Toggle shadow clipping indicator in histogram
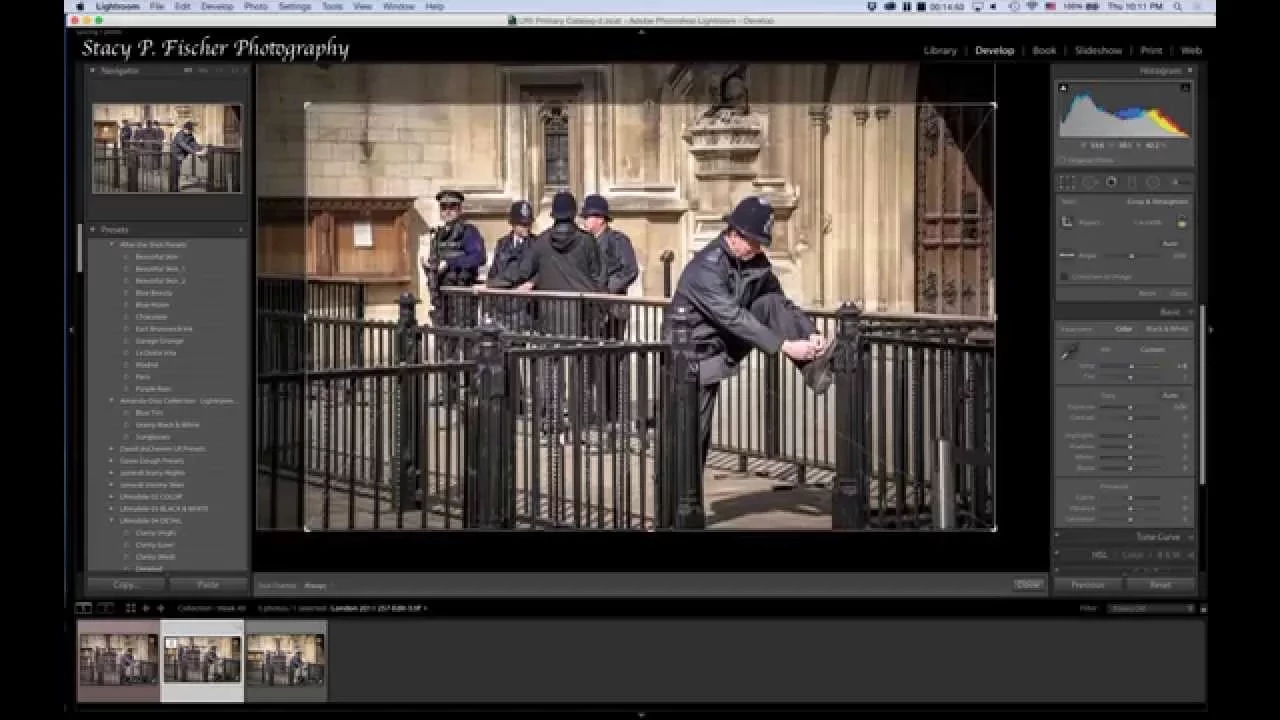Screen dimensions: 1280x720 (x=1063, y=88)
